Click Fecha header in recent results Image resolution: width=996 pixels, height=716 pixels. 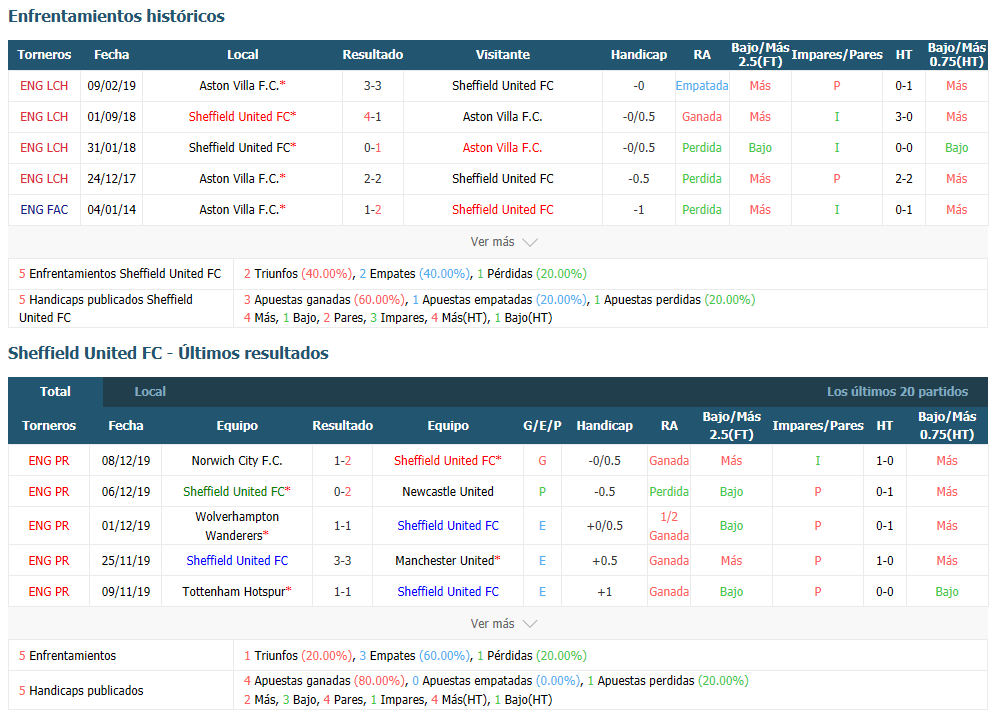coord(126,426)
